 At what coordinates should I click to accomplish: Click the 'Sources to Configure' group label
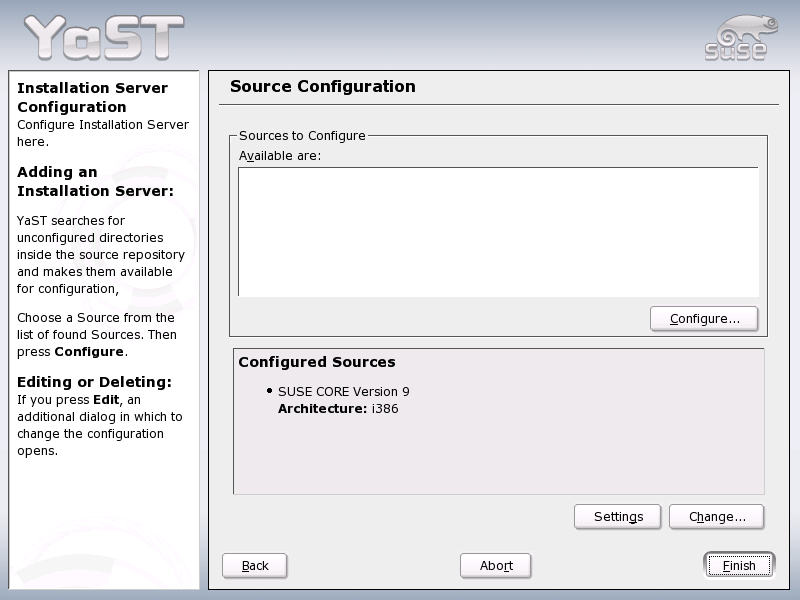[x=302, y=135]
